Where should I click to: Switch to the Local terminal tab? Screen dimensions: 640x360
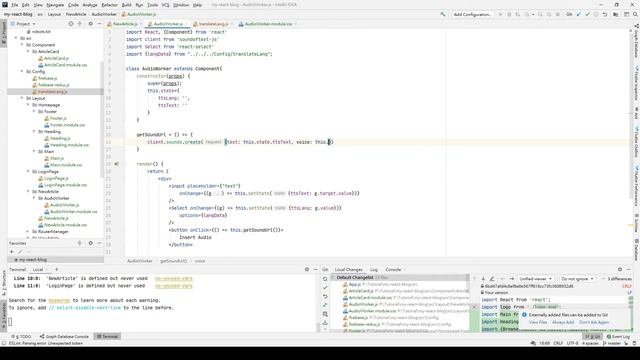[38, 269]
